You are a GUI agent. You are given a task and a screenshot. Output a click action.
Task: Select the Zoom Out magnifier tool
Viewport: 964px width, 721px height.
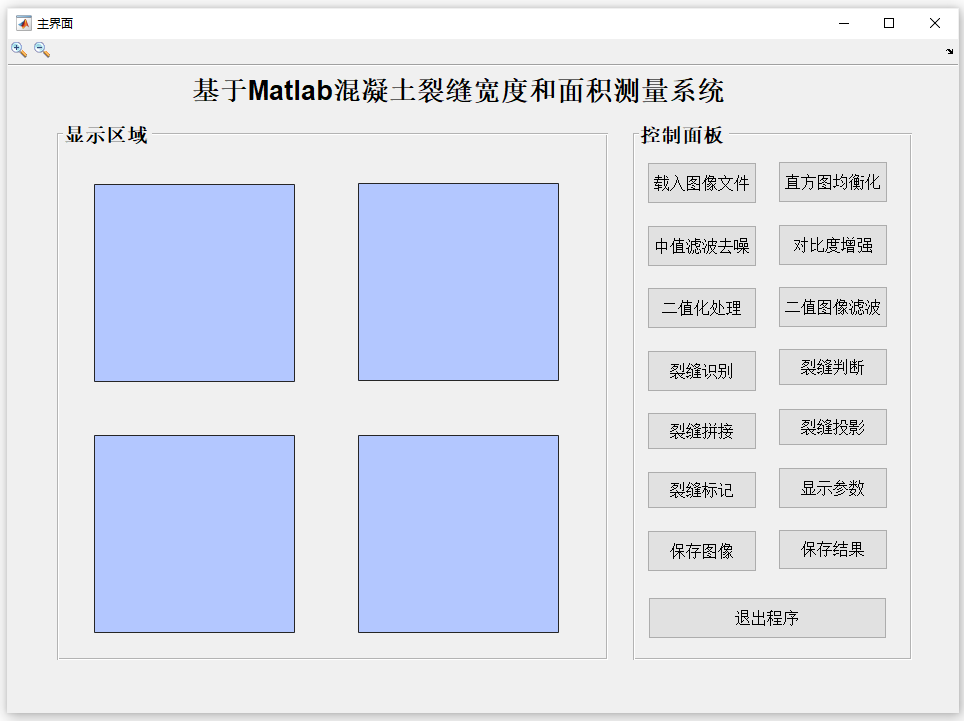click(x=42, y=50)
